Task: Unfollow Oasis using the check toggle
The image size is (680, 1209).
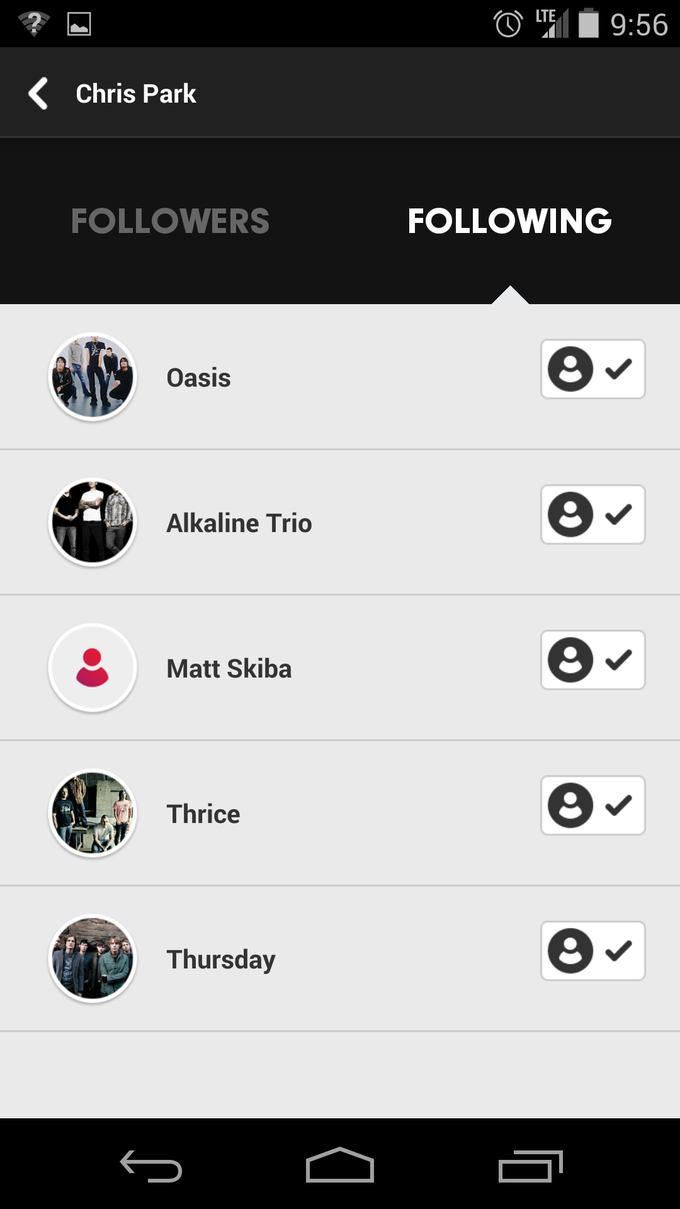Action: (592, 369)
